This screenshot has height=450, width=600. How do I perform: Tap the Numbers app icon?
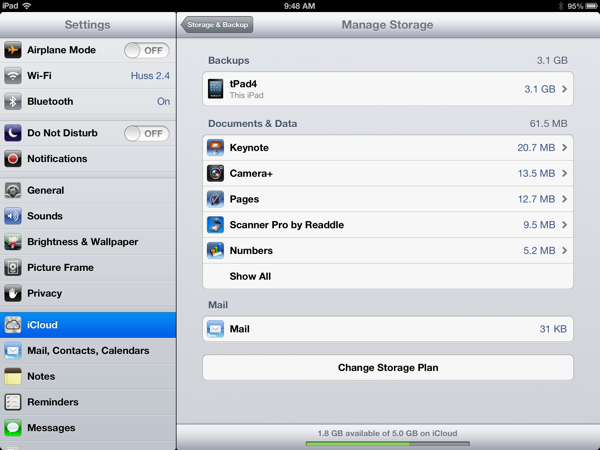pyautogui.click(x=215, y=251)
